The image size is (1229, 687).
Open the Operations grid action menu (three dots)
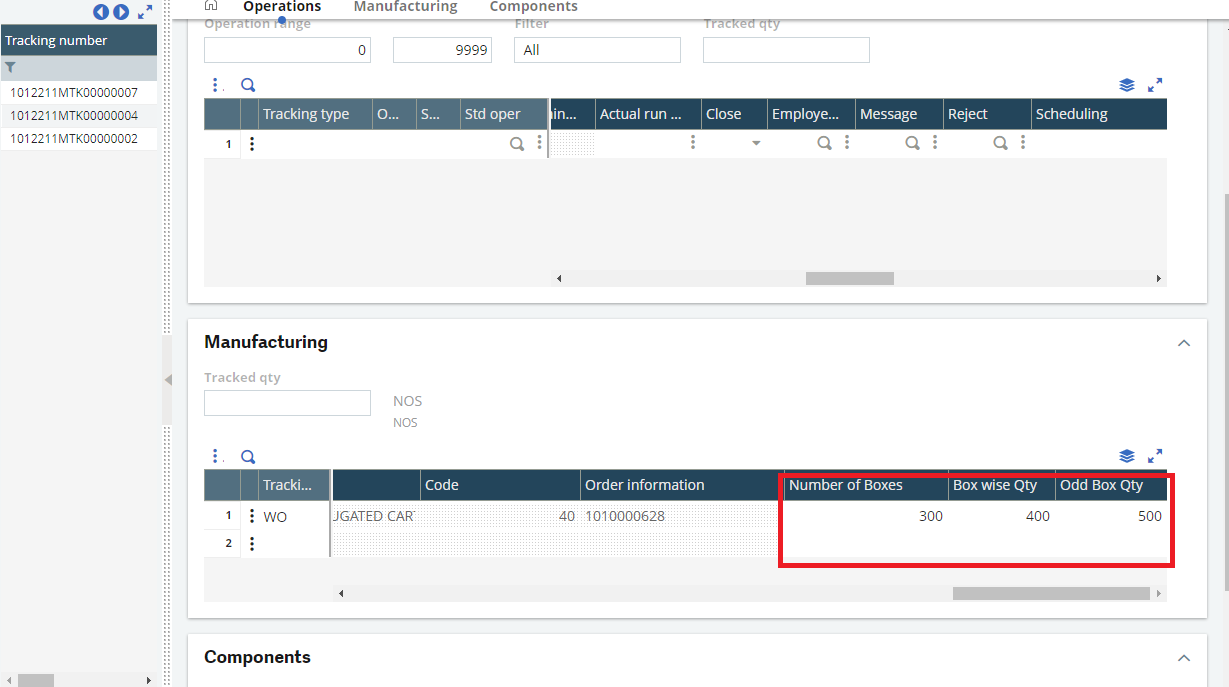tap(216, 85)
